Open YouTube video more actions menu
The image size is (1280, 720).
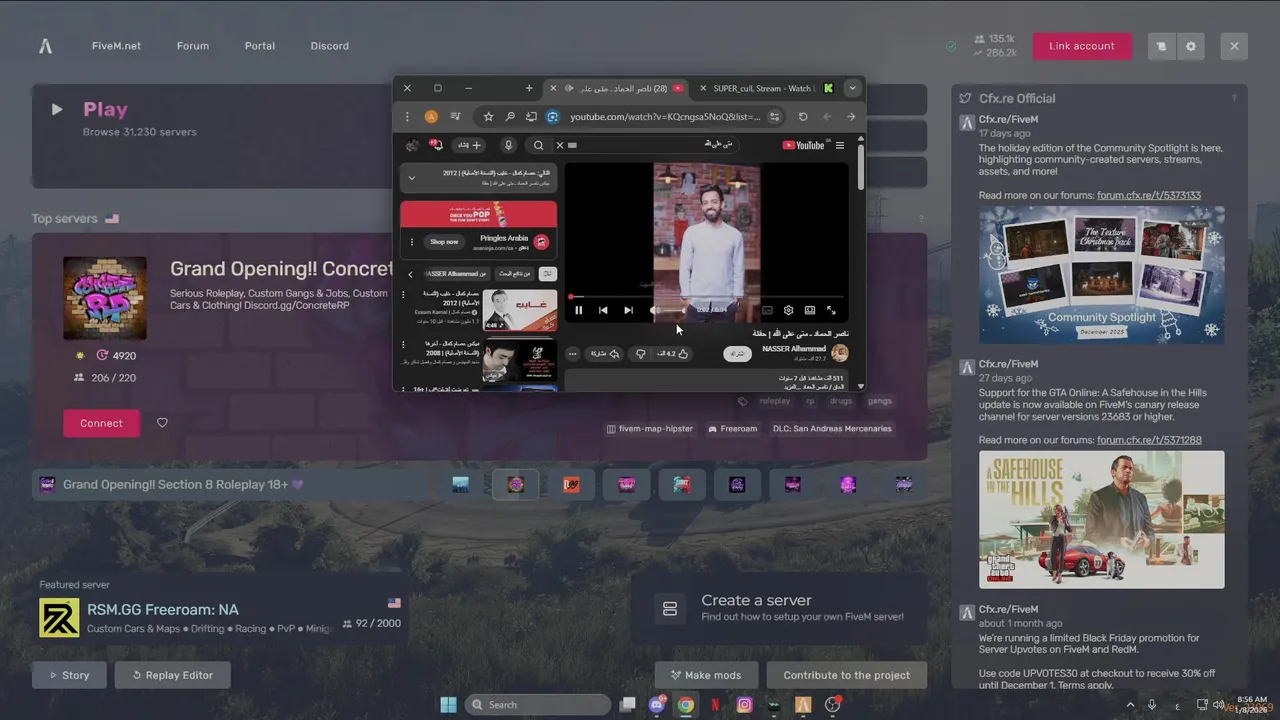pos(573,354)
